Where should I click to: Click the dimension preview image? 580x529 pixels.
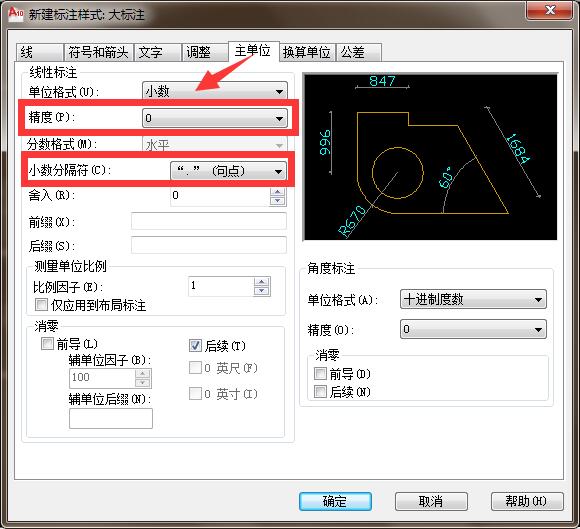[x=430, y=157]
